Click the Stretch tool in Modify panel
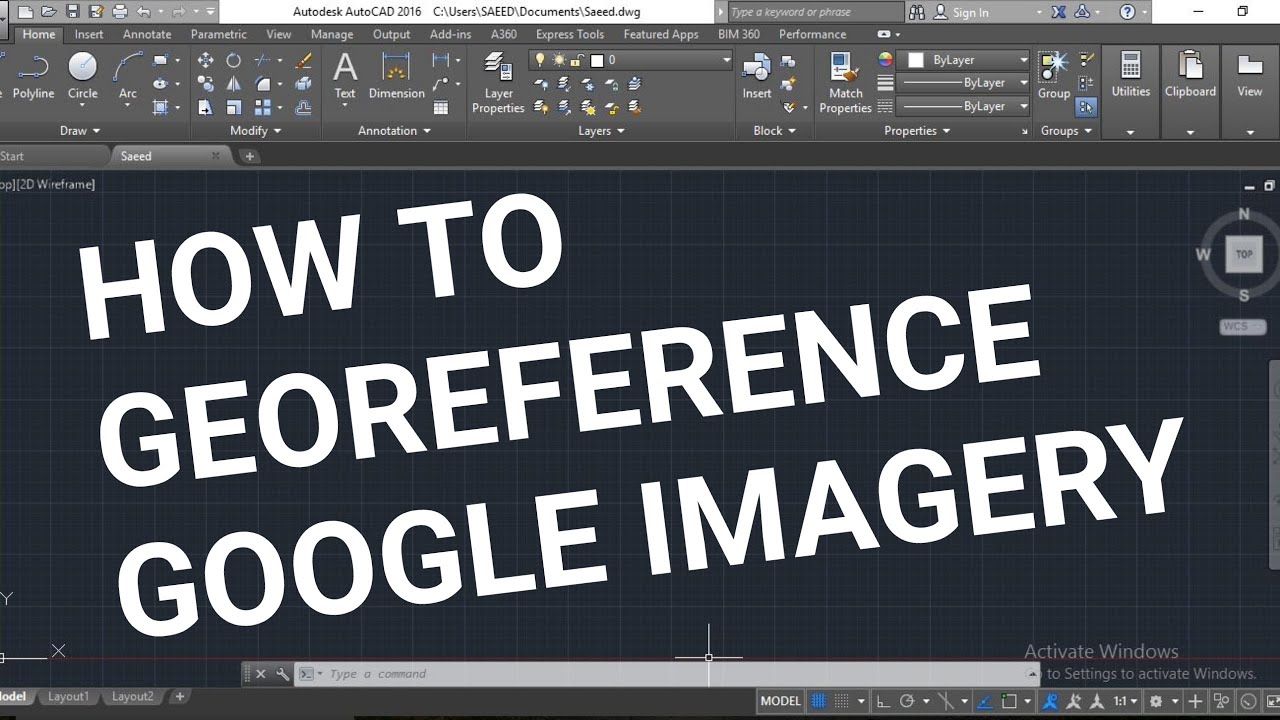Viewport: 1280px width, 720px height. pyautogui.click(x=205, y=107)
